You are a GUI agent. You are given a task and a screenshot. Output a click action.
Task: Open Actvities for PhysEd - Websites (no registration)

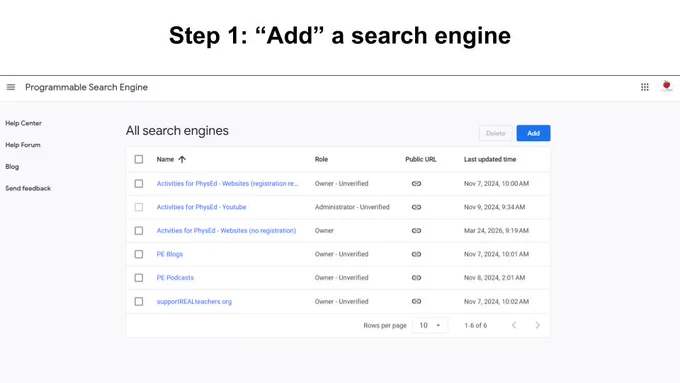[226, 230]
